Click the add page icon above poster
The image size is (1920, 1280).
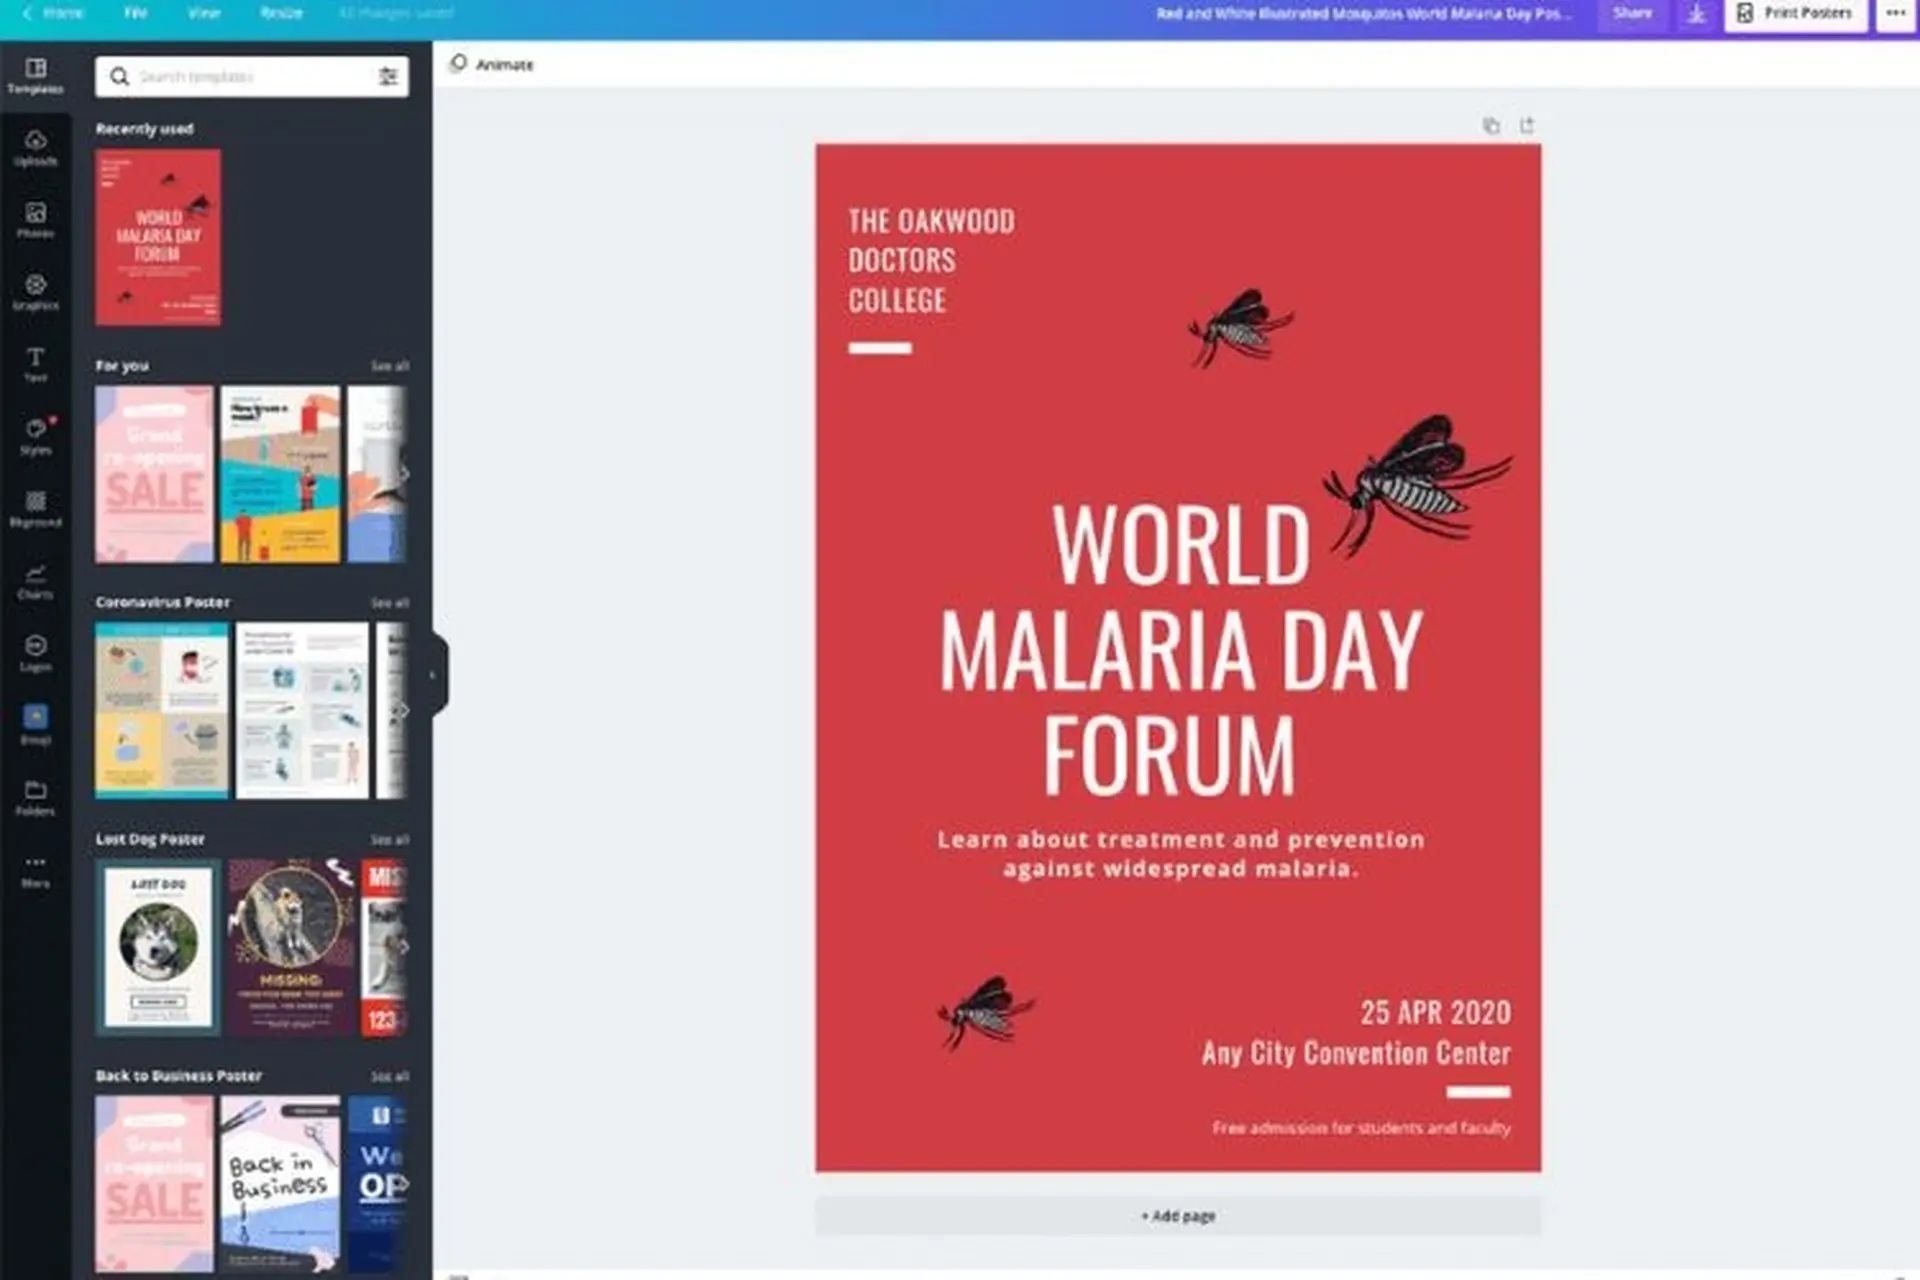tap(1527, 126)
